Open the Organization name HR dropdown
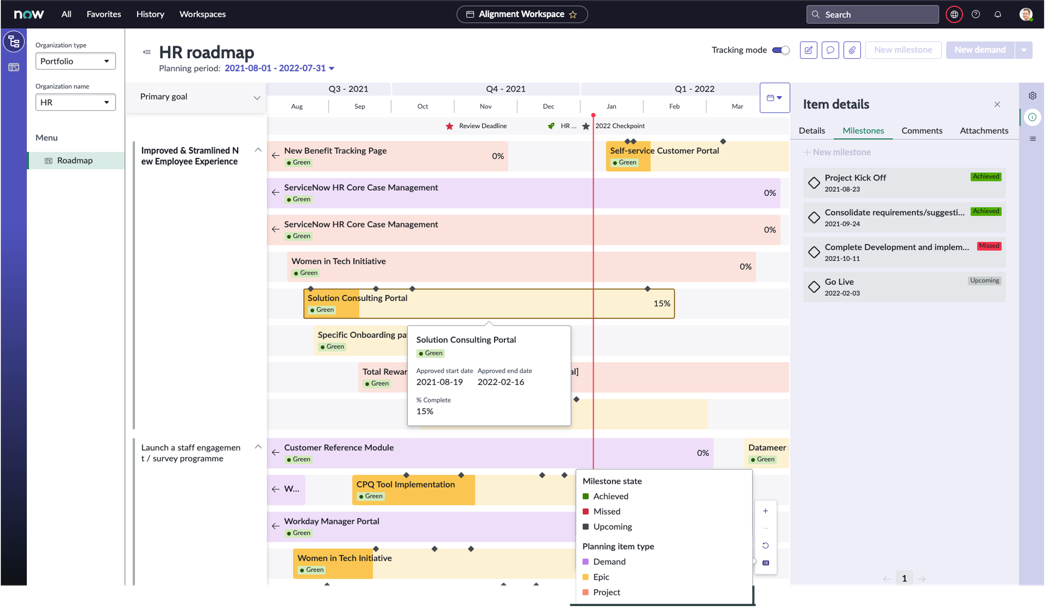 75,102
